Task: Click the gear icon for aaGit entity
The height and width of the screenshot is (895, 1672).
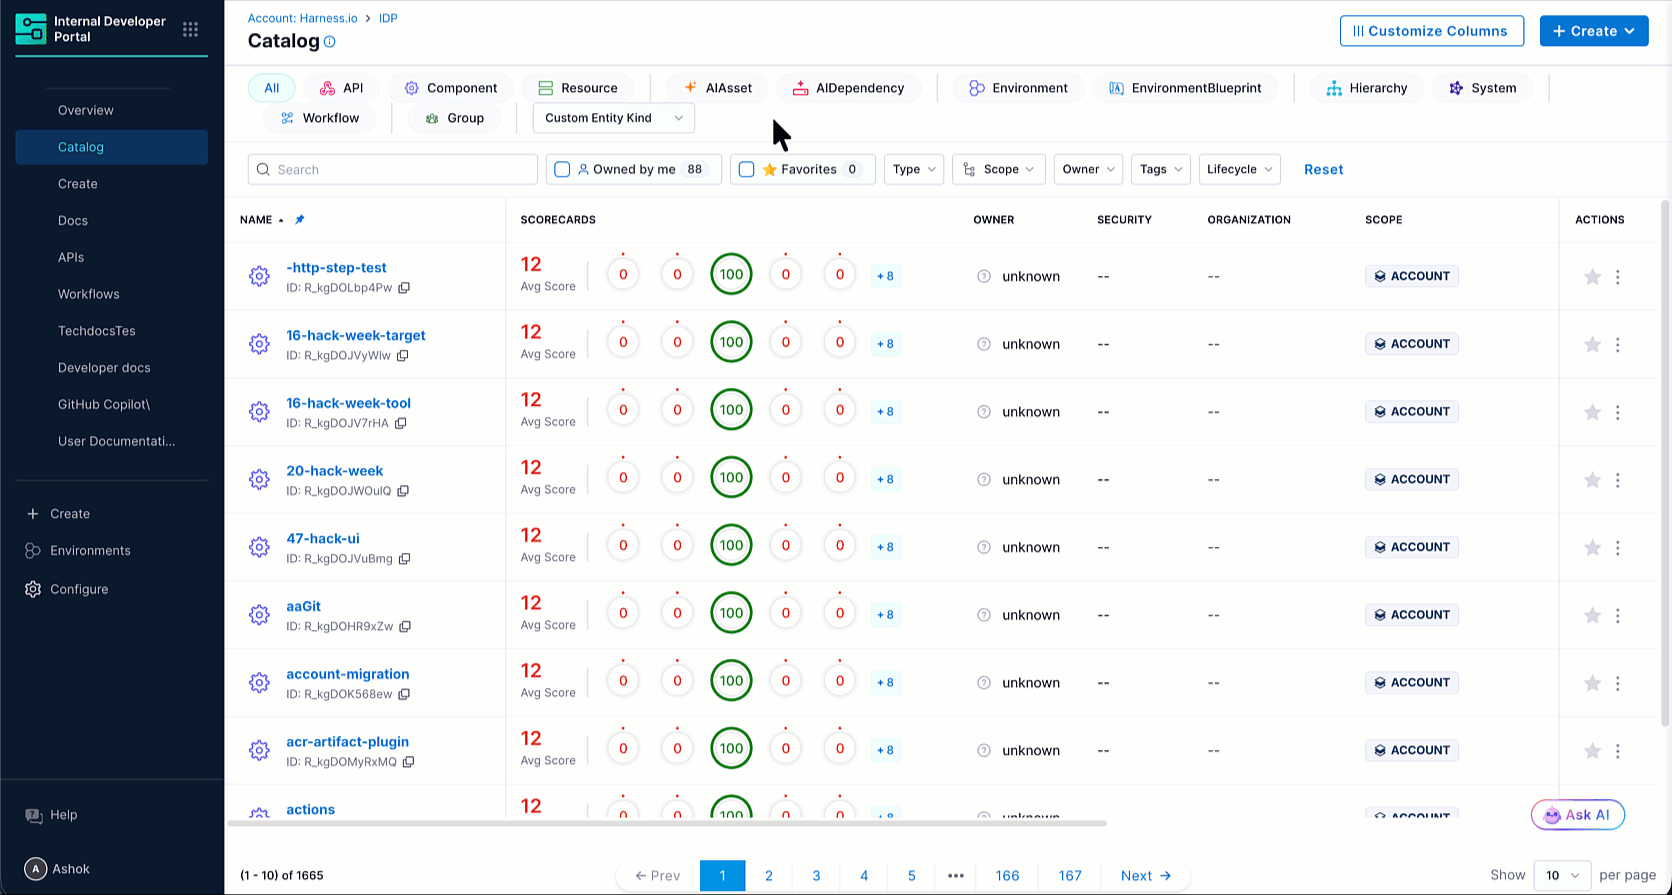Action: (x=259, y=615)
